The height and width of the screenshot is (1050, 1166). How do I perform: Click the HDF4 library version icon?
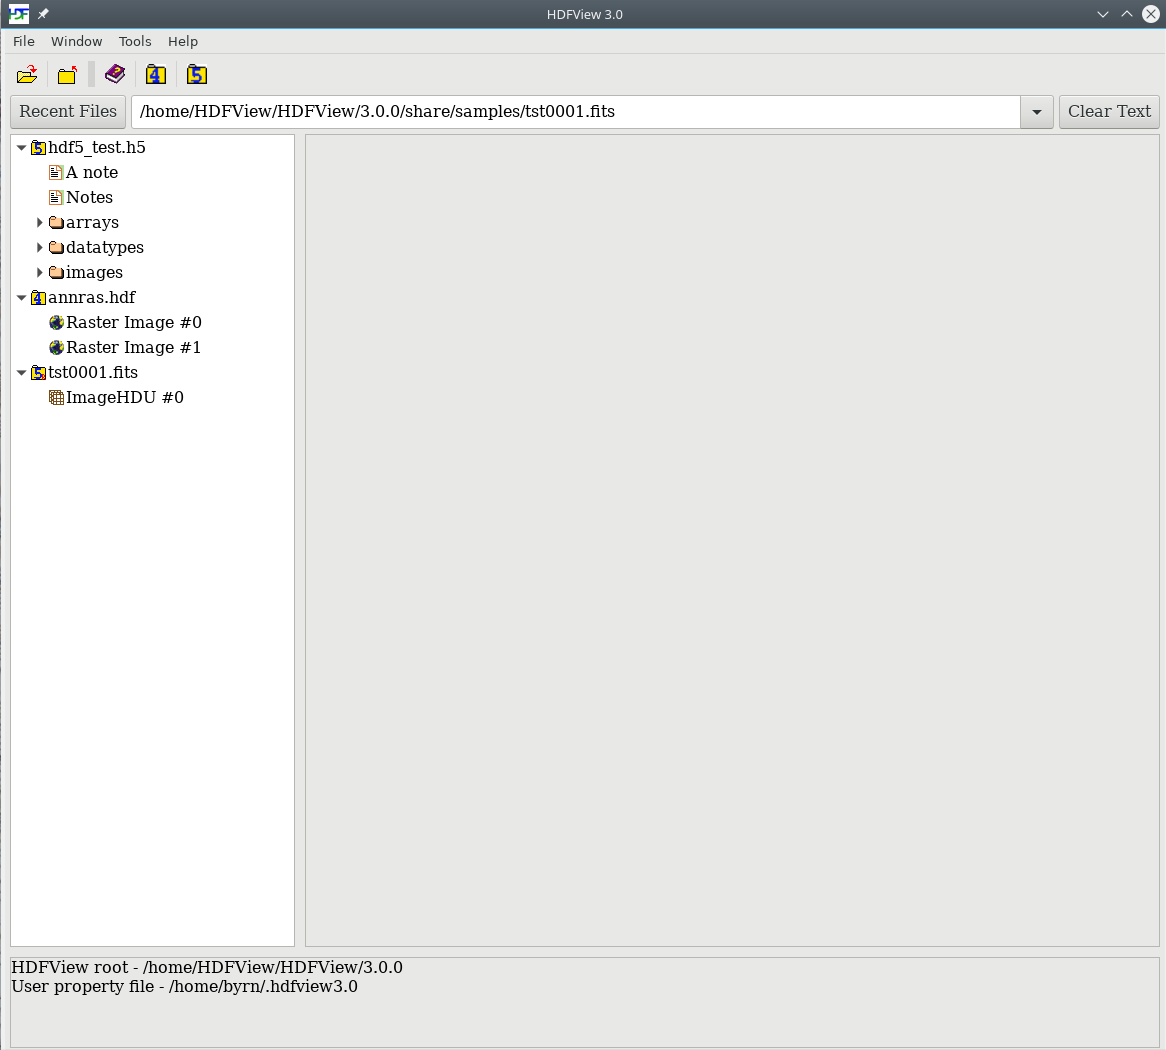point(155,74)
